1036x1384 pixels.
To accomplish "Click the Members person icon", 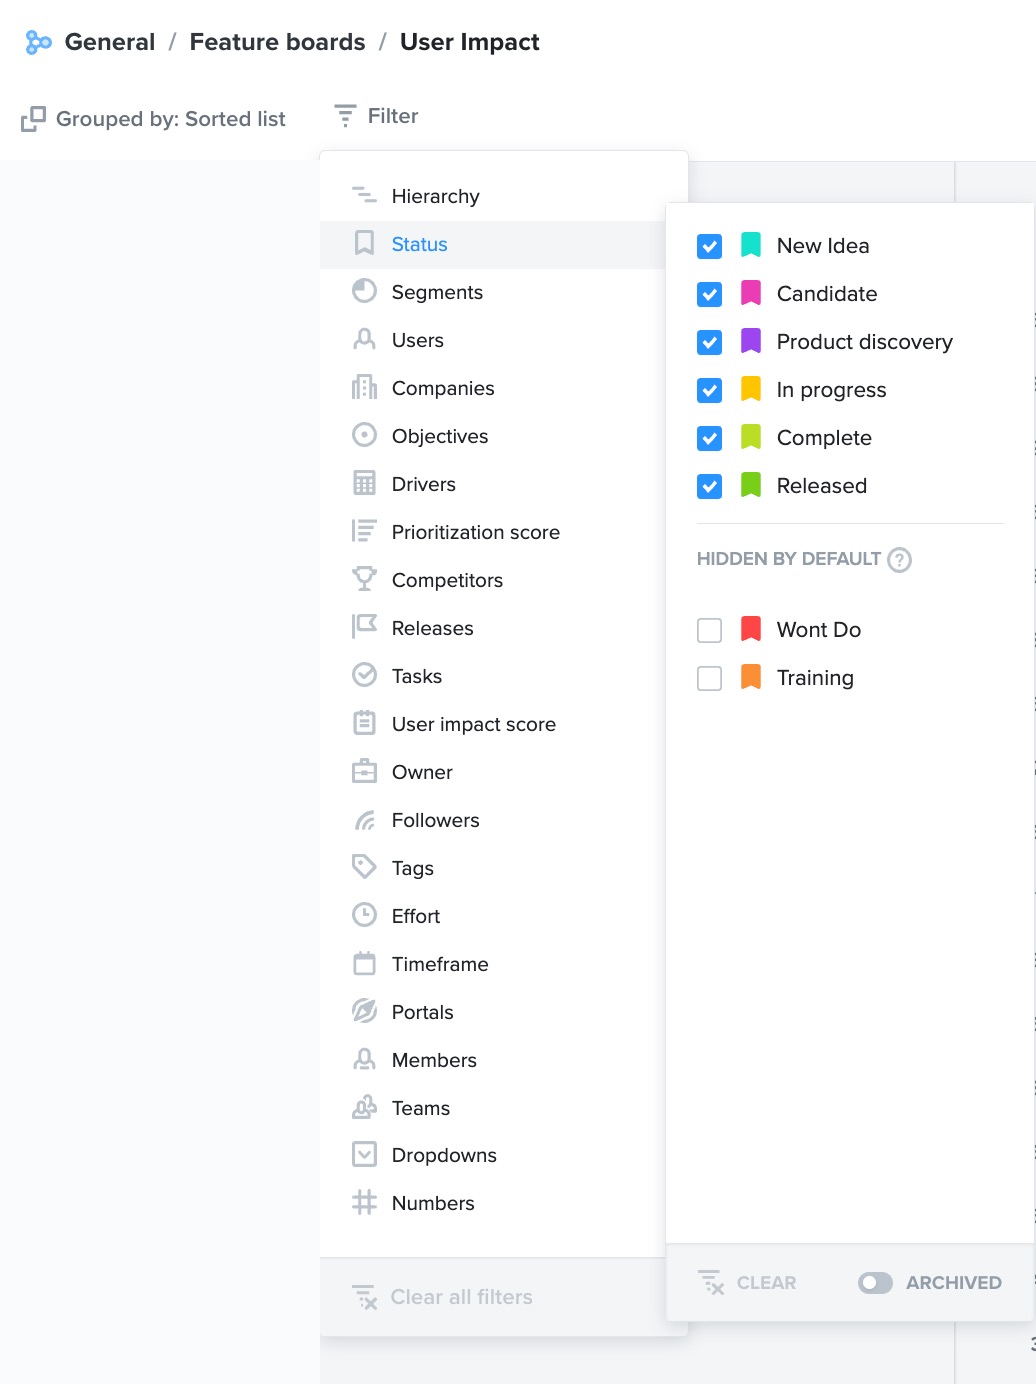I will tap(364, 1059).
